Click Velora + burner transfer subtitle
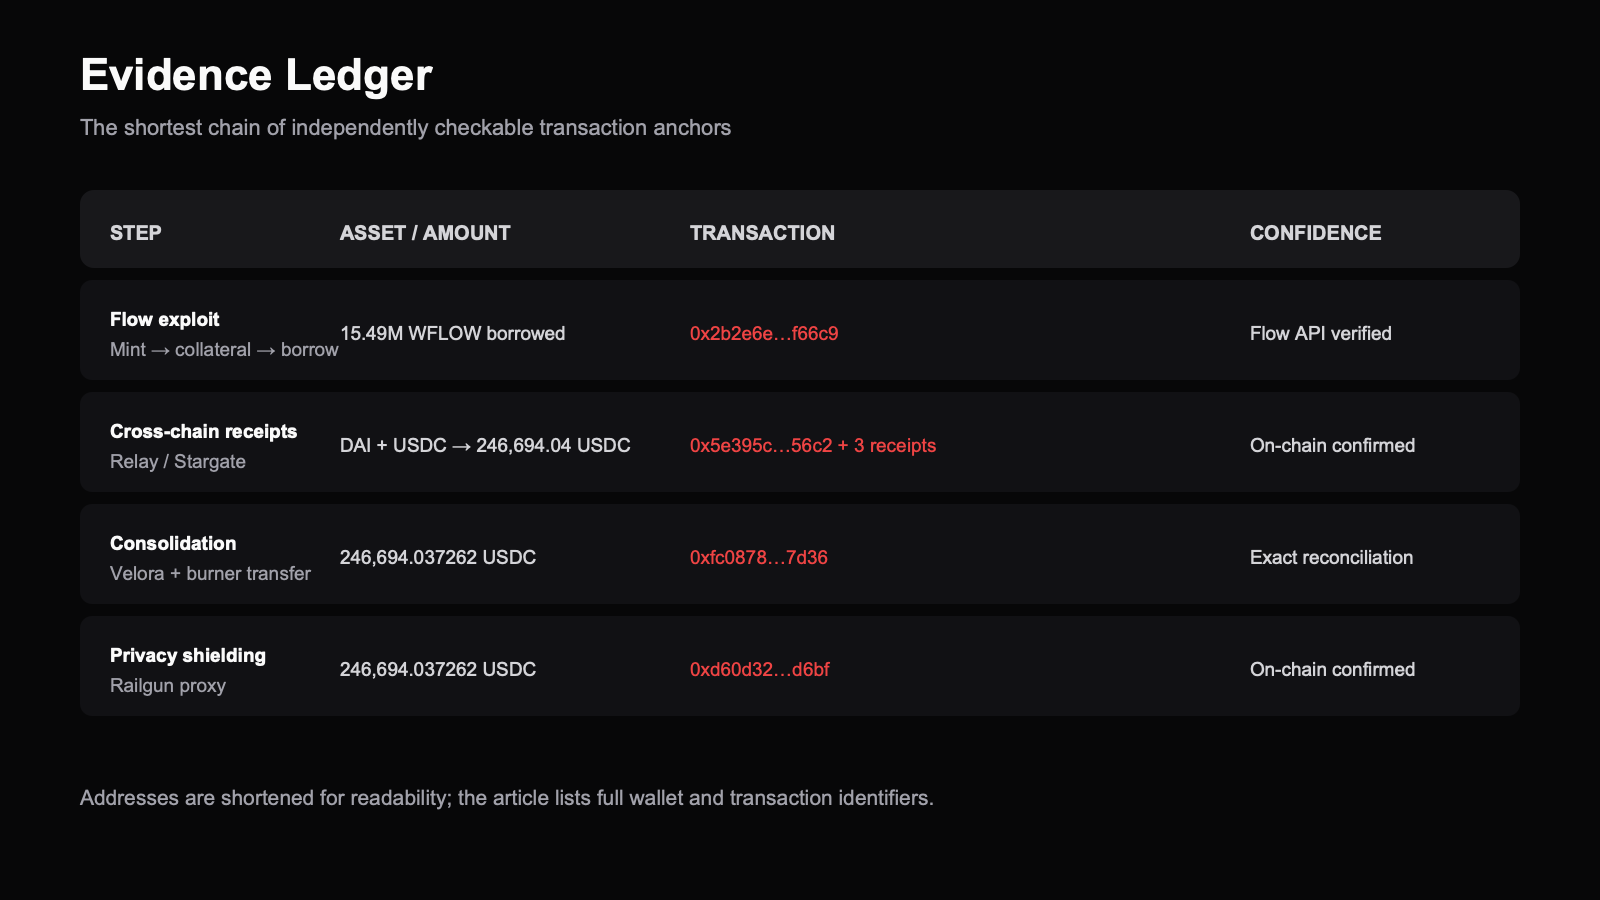The height and width of the screenshot is (900, 1600). 210,574
